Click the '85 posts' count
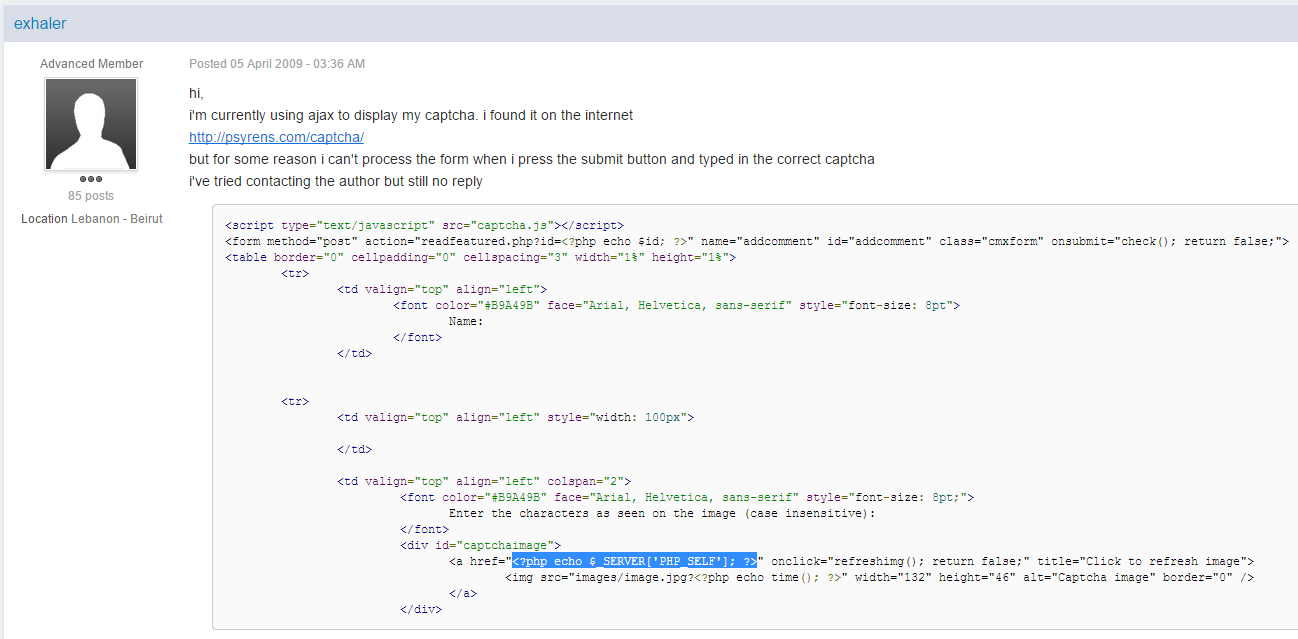 click(91, 196)
